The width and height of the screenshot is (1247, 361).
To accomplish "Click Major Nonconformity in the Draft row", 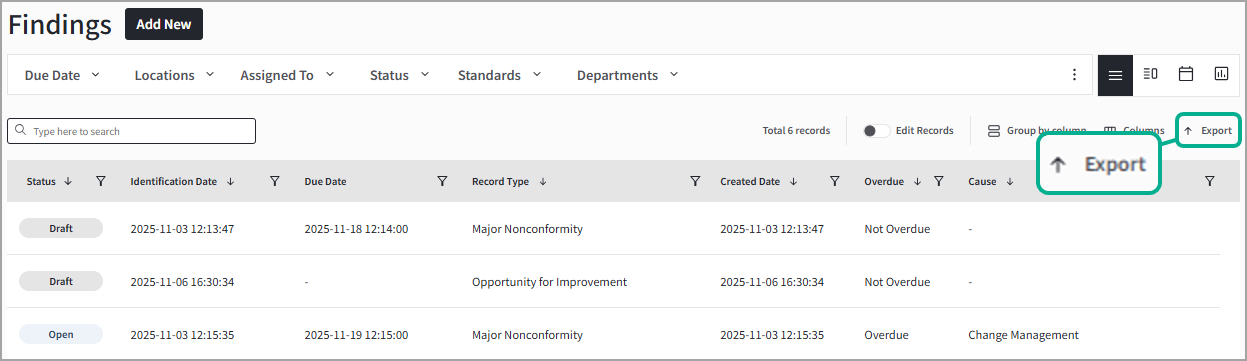I will click(x=527, y=229).
